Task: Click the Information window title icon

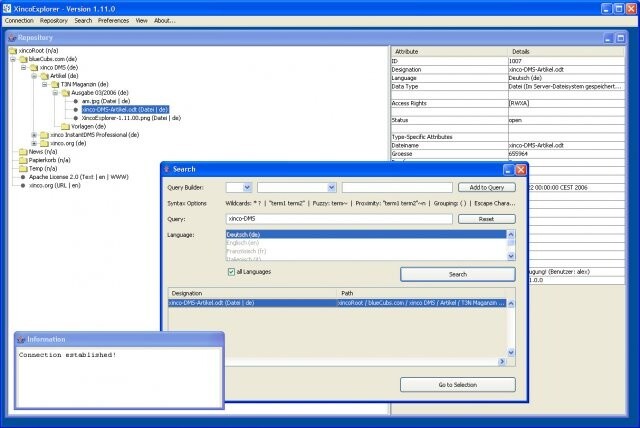Action: tap(21, 339)
